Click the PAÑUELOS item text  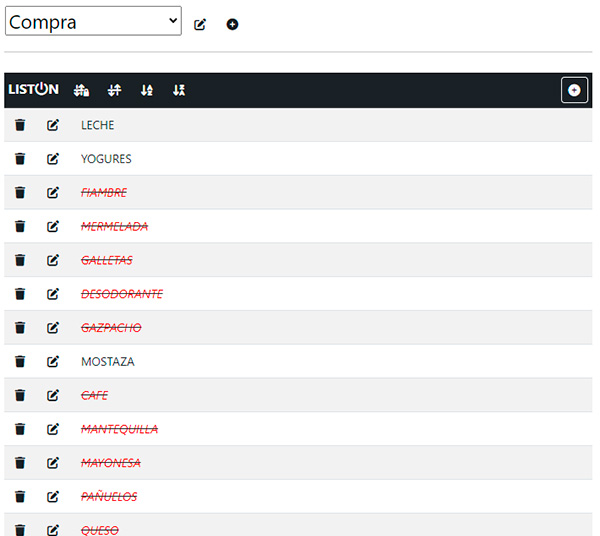click(x=109, y=496)
